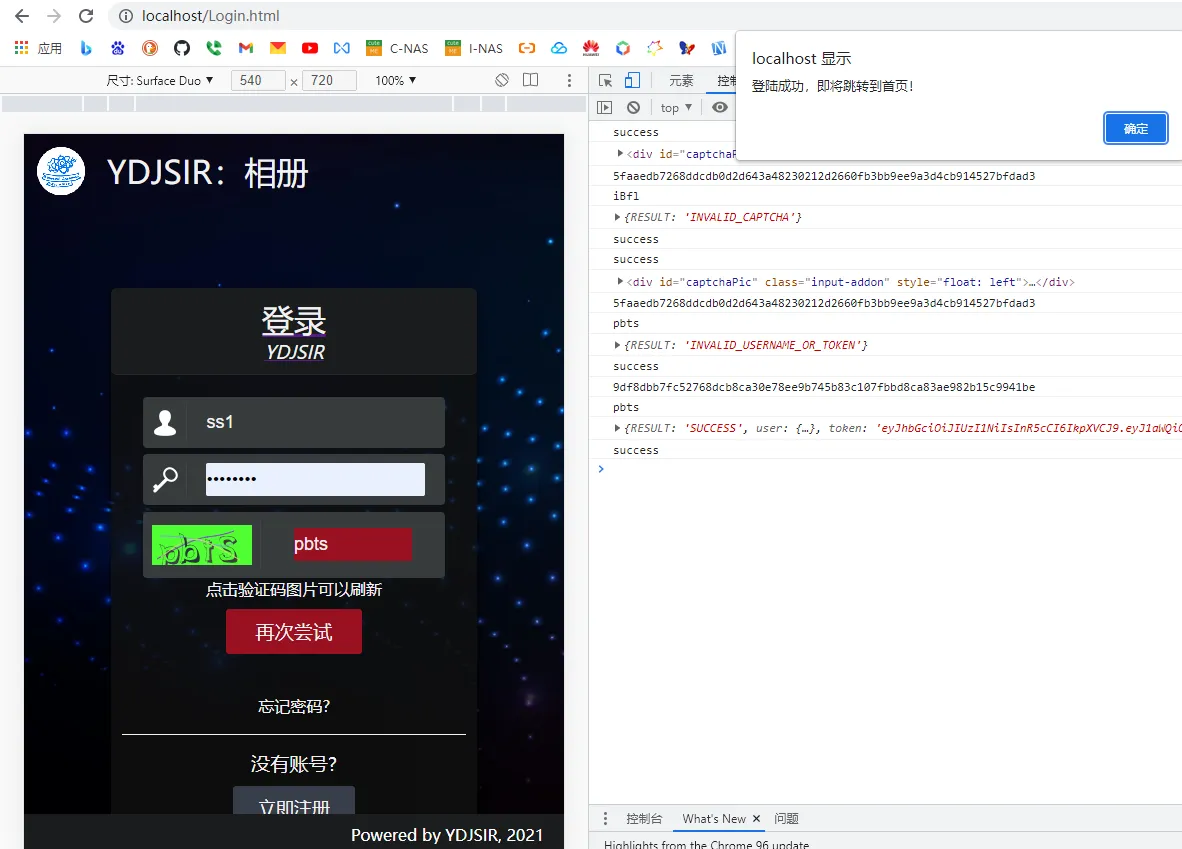Click the 忘记密码? link
The width and height of the screenshot is (1182, 849).
pyautogui.click(x=294, y=706)
